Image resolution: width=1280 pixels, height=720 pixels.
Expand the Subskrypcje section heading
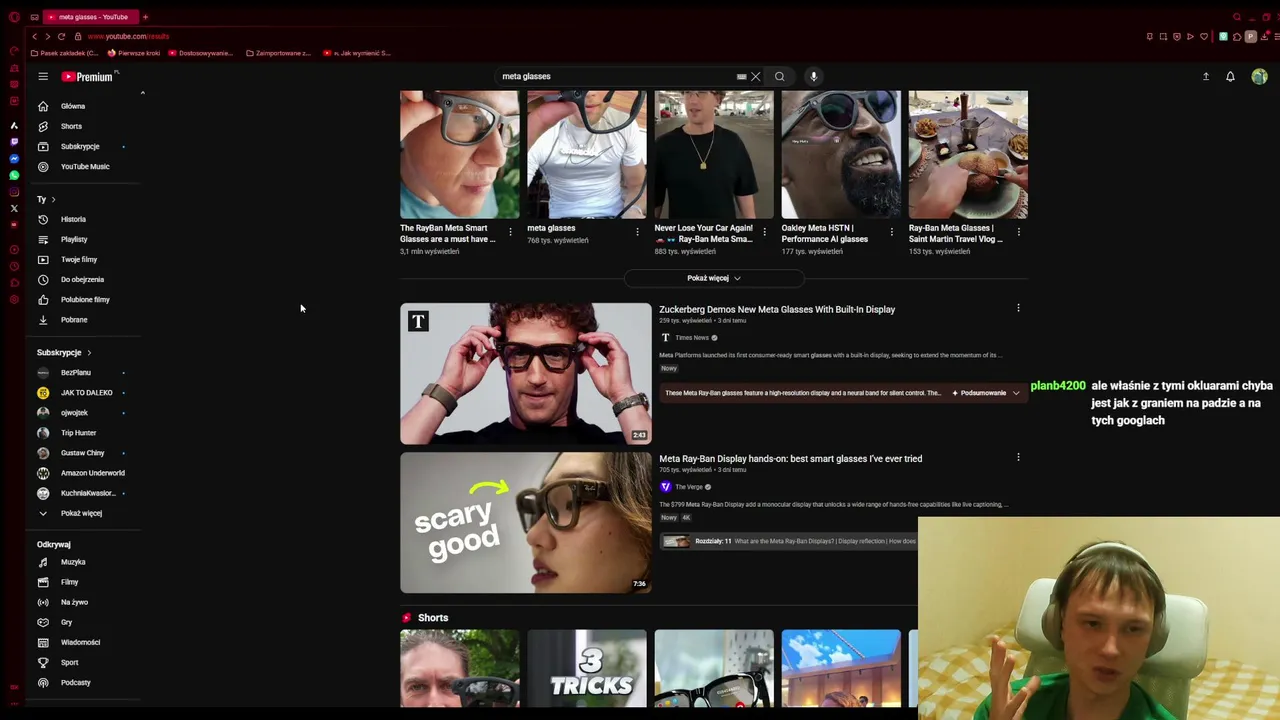click(64, 352)
